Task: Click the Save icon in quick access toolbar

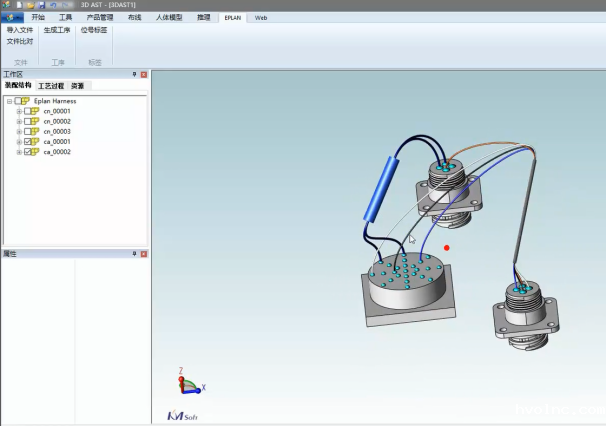Action: coord(41,5)
